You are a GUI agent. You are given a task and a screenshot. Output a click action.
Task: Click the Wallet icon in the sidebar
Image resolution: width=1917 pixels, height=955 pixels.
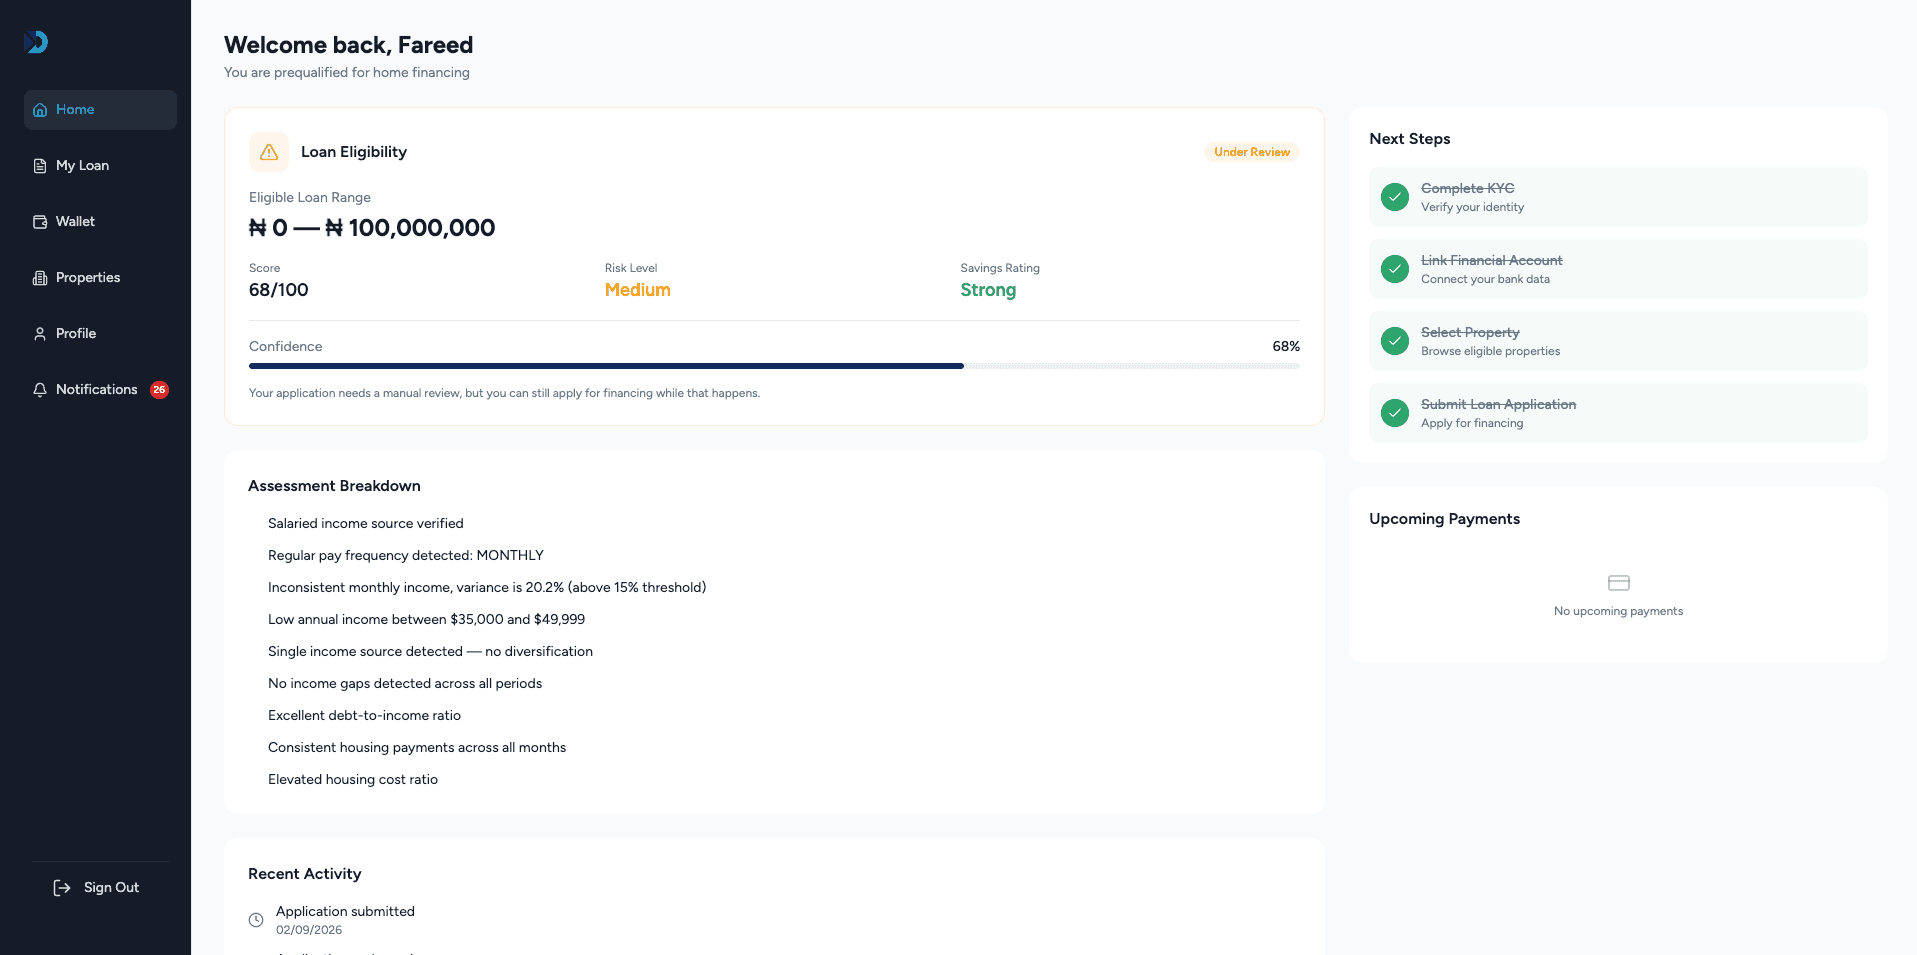point(40,222)
